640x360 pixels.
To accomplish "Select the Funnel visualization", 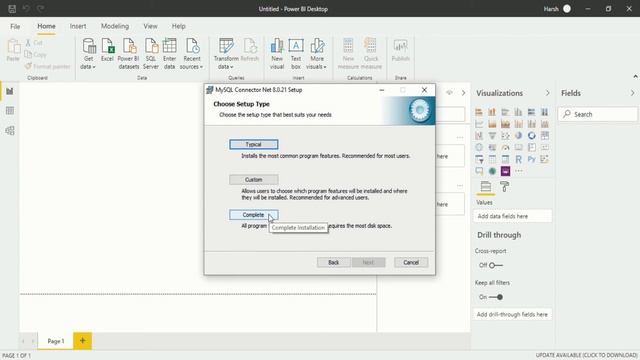I will [x=492, y=136].
